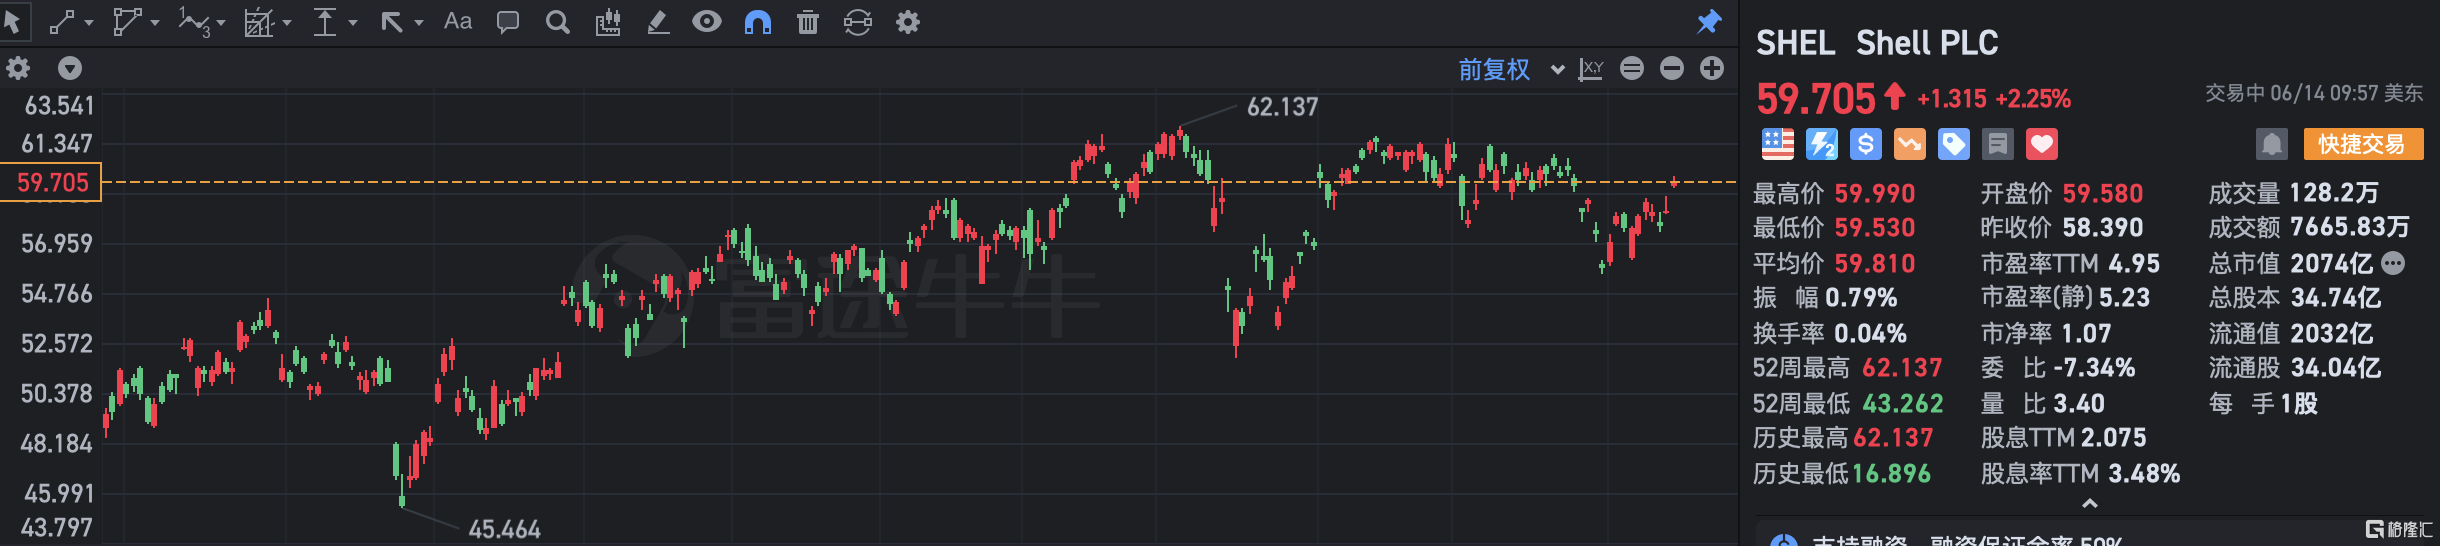Click the +2.25% percent change text

(x=2033, y=99)
